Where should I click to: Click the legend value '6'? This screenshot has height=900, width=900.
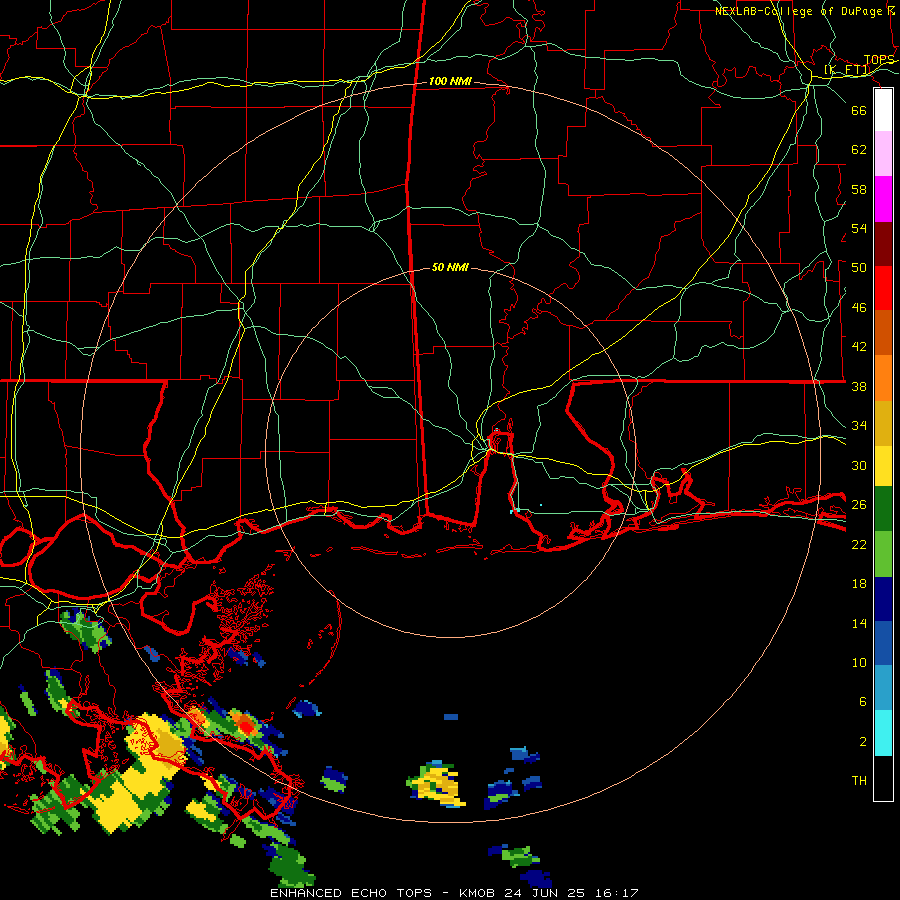[x=863, y=702]
